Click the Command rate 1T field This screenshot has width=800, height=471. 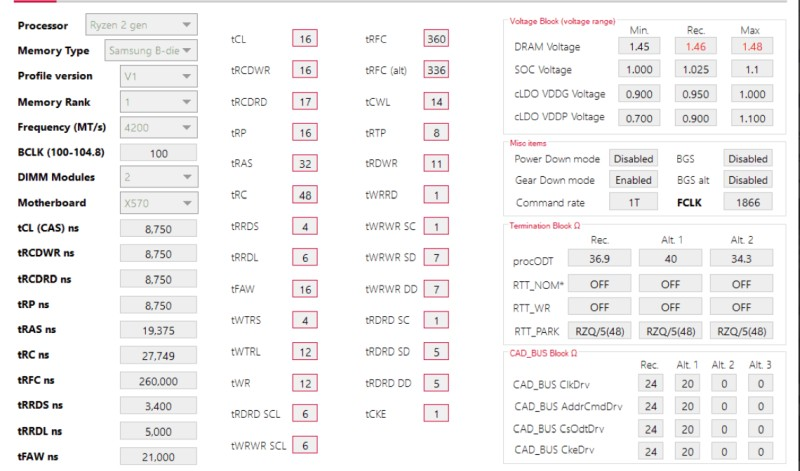click(633, 202)
